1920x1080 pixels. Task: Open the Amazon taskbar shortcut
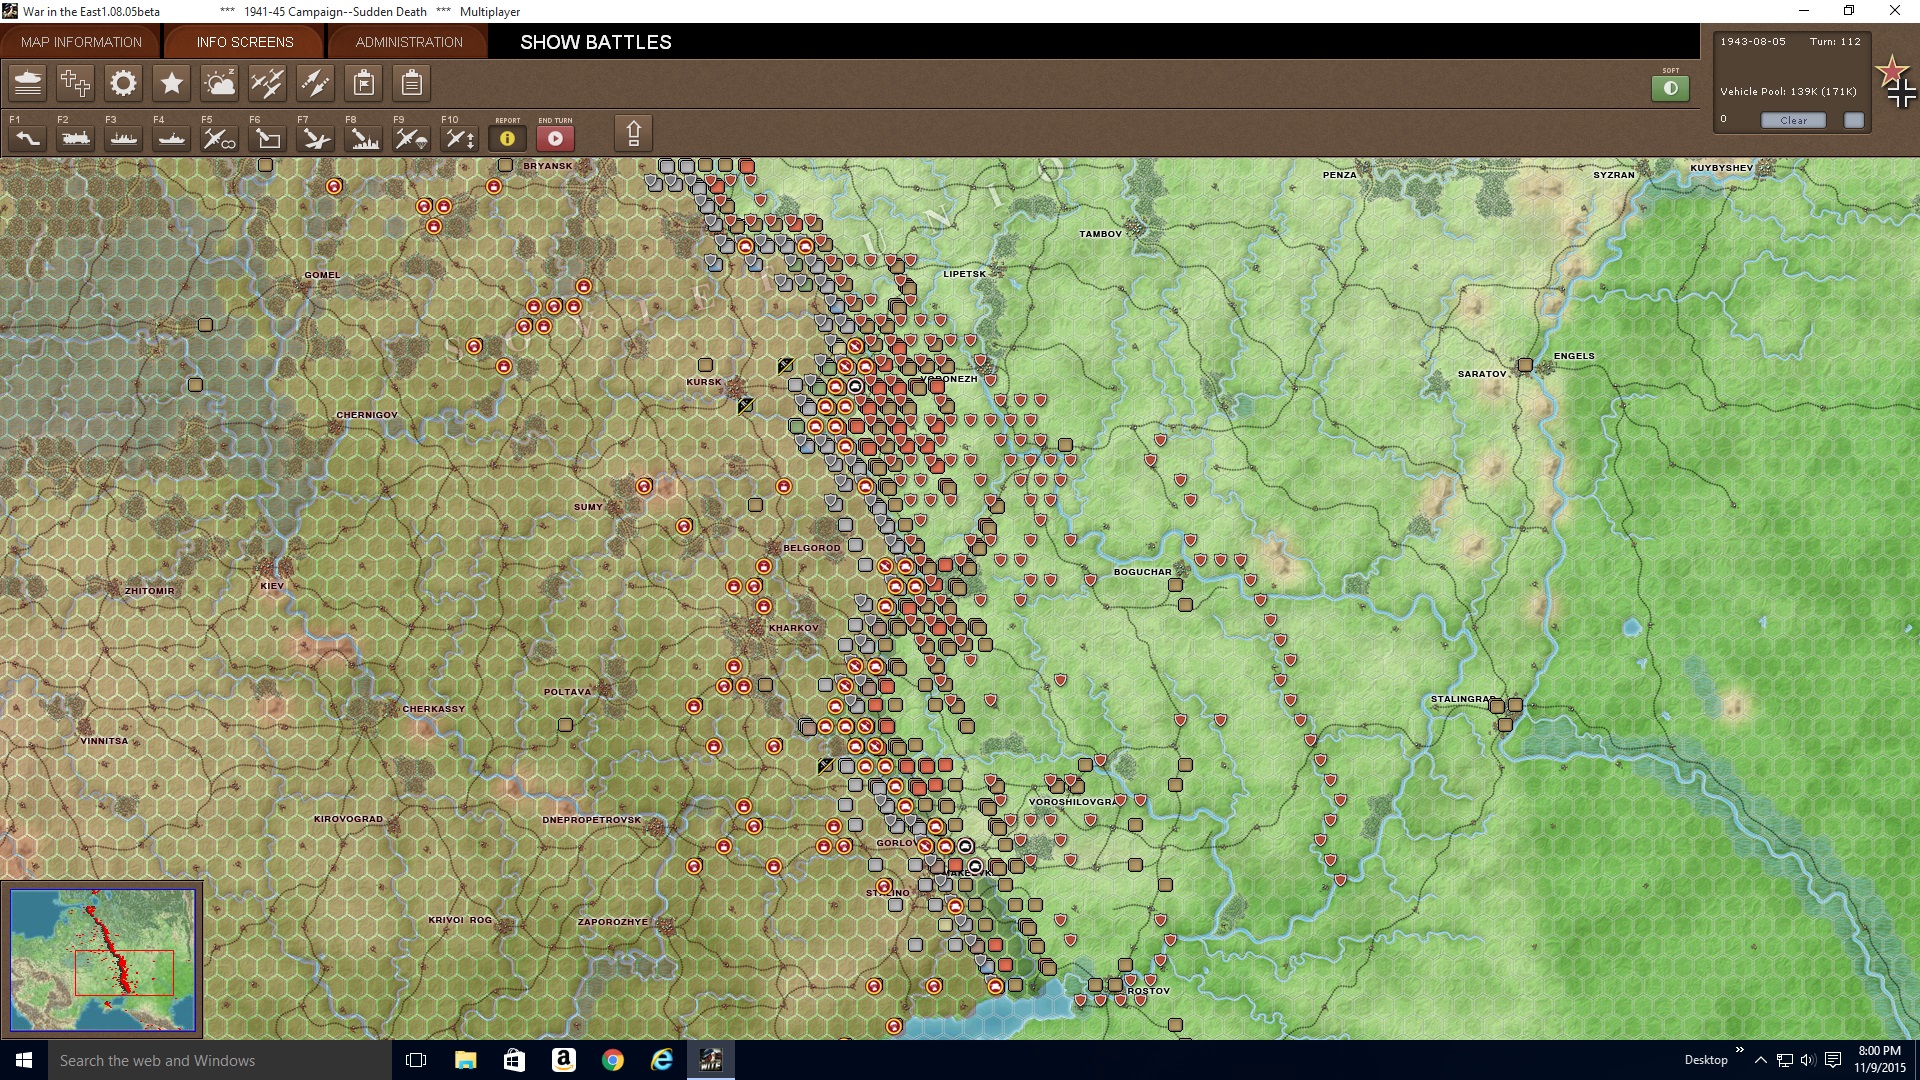coord(564,1060)
